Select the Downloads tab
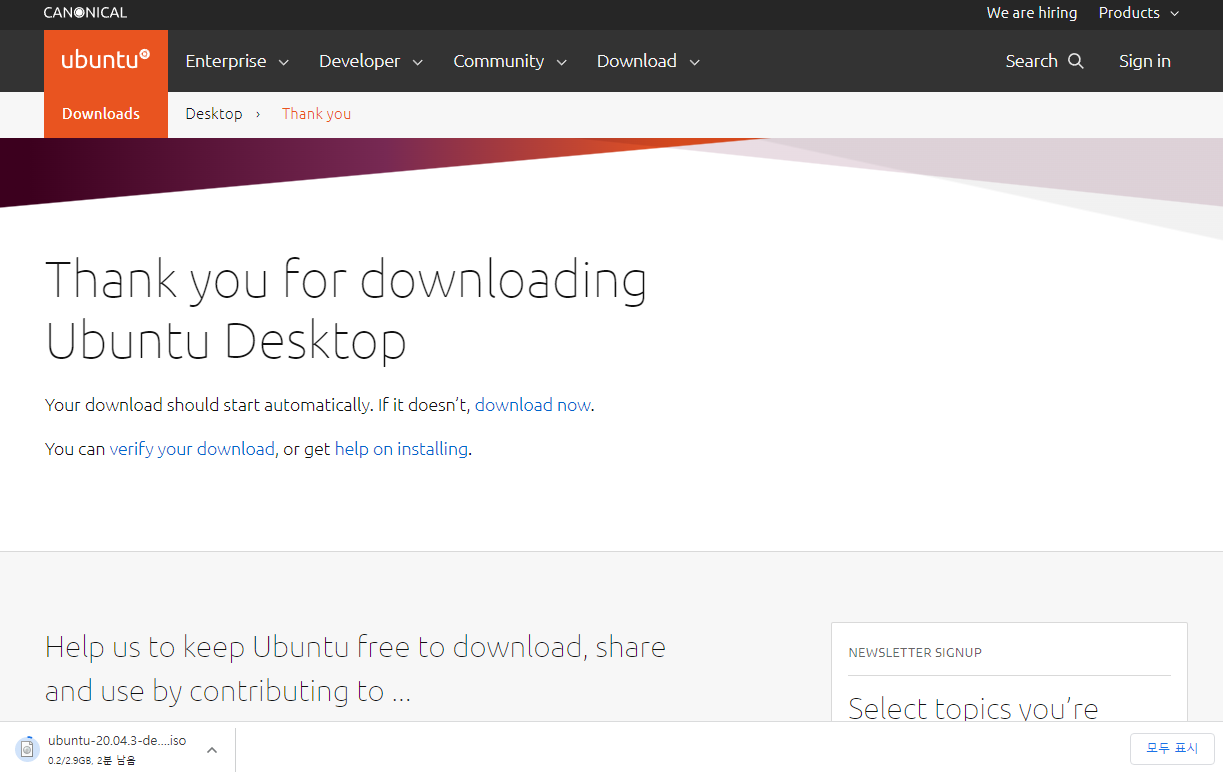Screen dimensions: 1223x774 [101, 114]
